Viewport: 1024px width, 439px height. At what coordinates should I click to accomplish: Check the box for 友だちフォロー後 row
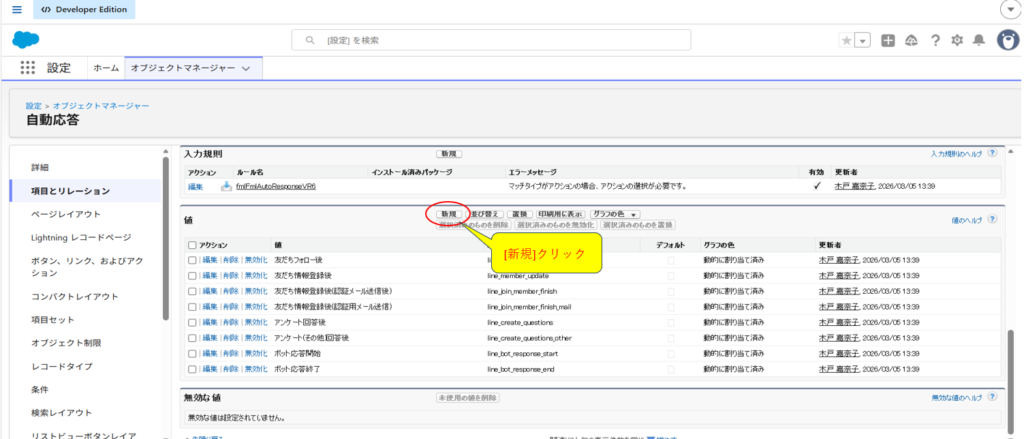(192, 260)
